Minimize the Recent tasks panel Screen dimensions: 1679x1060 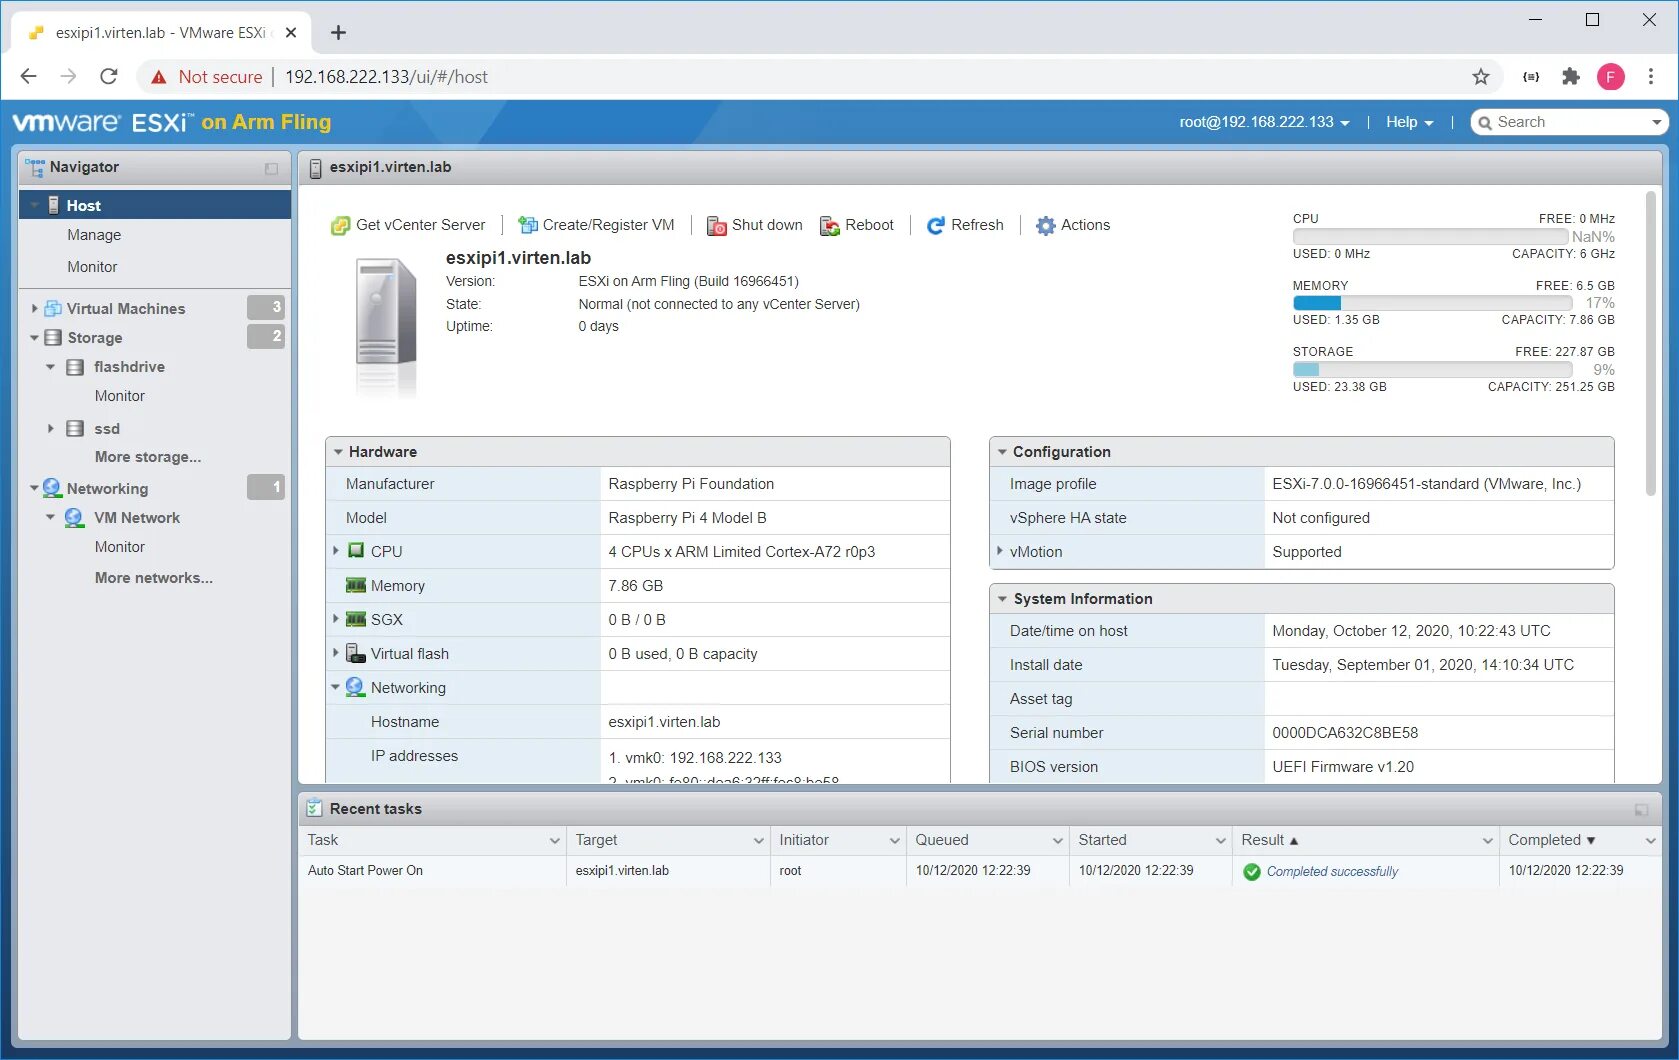click(1641, 810)
